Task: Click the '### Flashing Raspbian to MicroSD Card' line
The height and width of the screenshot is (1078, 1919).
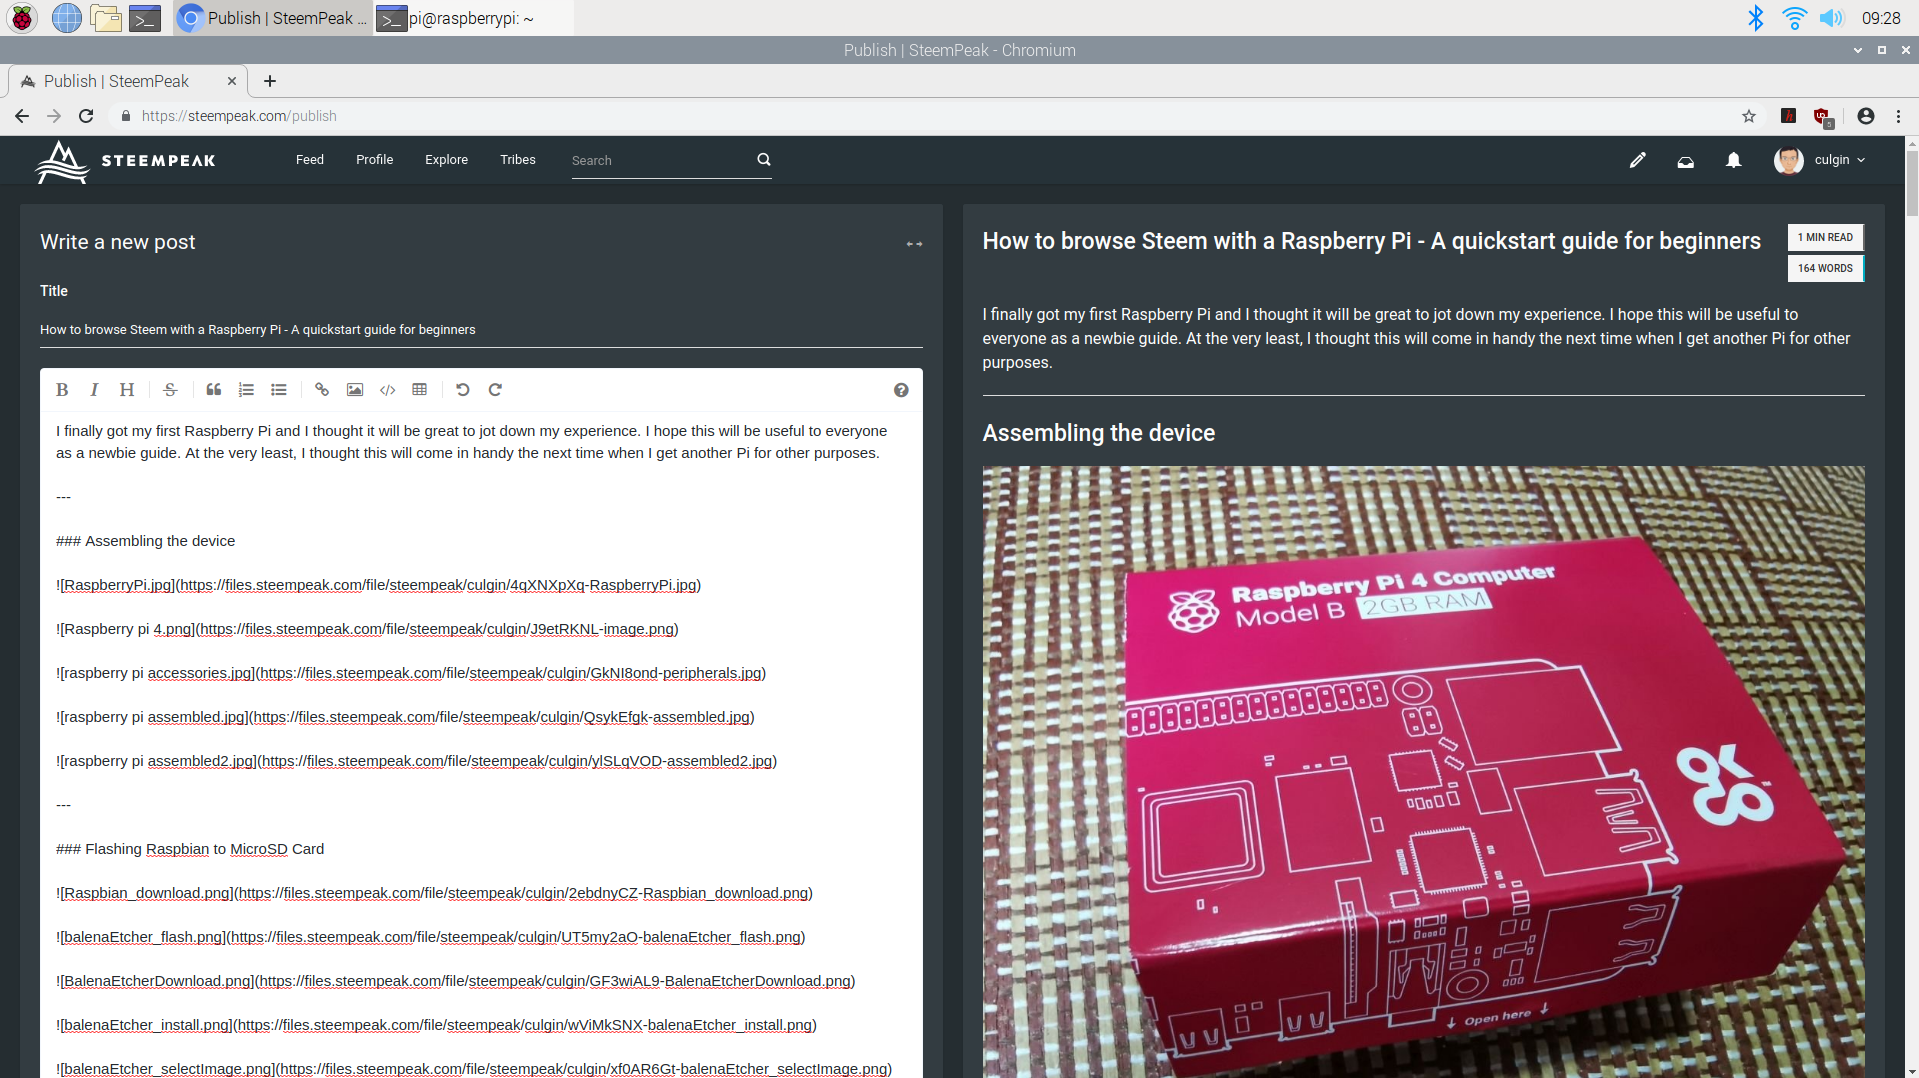Action: [x=190, y=849]
